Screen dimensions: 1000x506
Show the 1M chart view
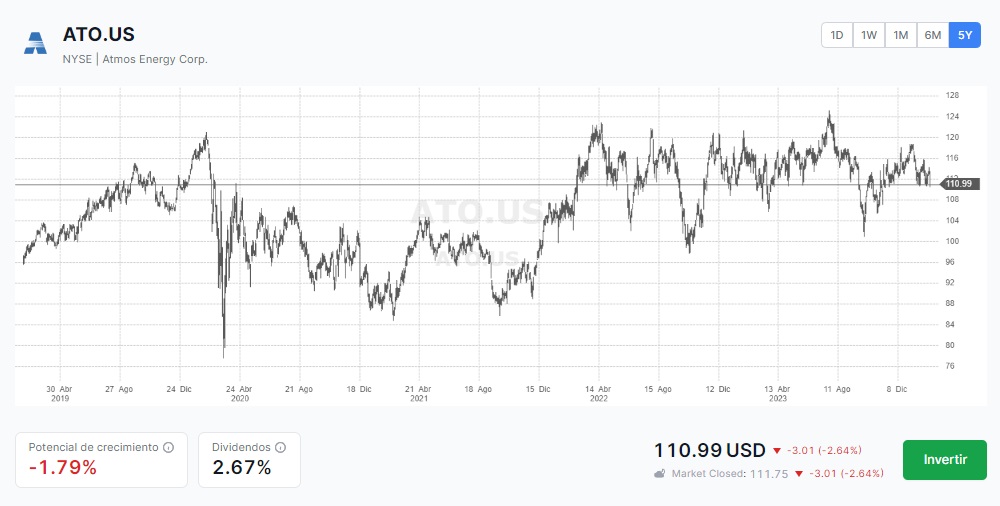pos(901,35)
